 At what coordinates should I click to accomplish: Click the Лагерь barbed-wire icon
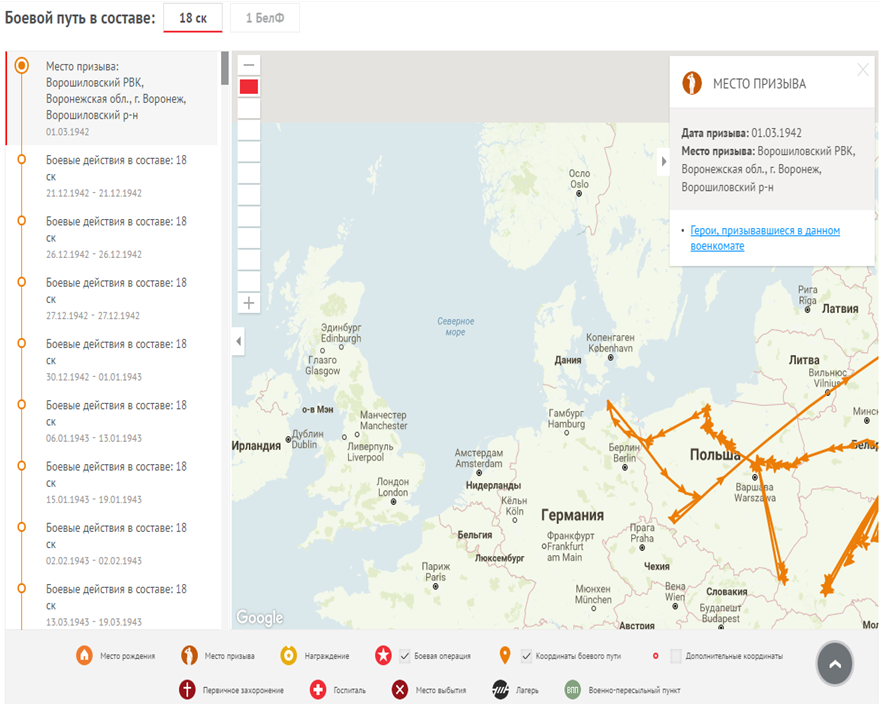[502, 690]
